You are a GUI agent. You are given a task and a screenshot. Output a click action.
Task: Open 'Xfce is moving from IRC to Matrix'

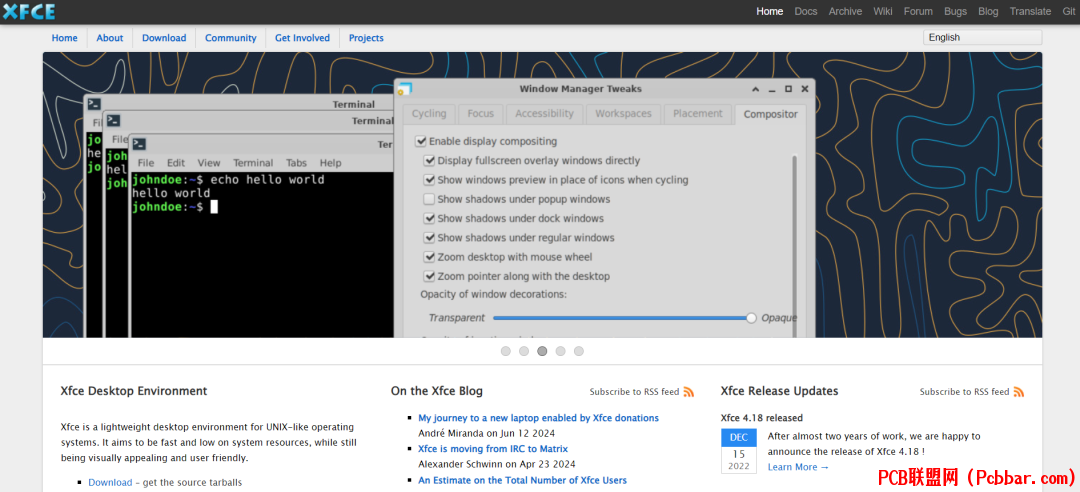click(x=493, y=449)
